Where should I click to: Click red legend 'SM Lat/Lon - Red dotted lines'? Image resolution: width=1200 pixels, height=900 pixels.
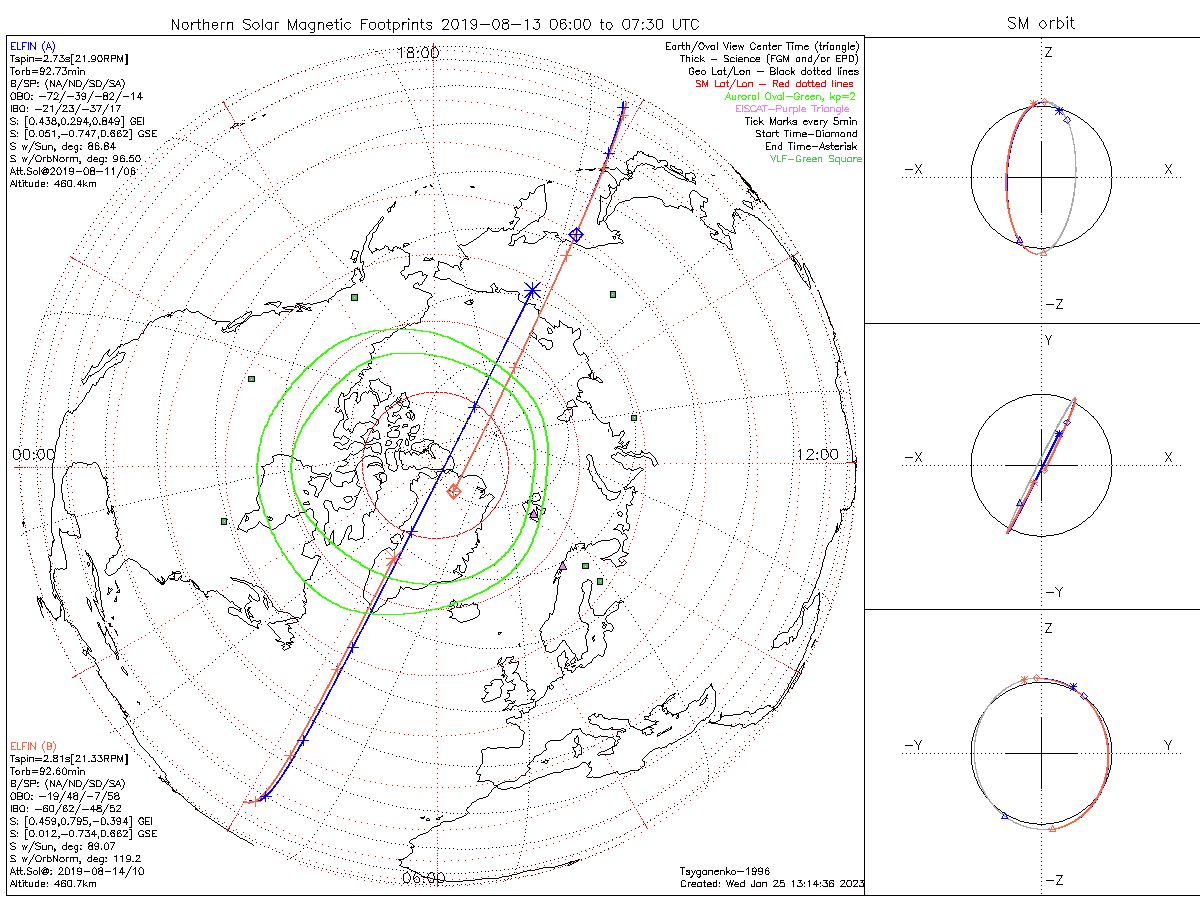click(x=777, y=84)
